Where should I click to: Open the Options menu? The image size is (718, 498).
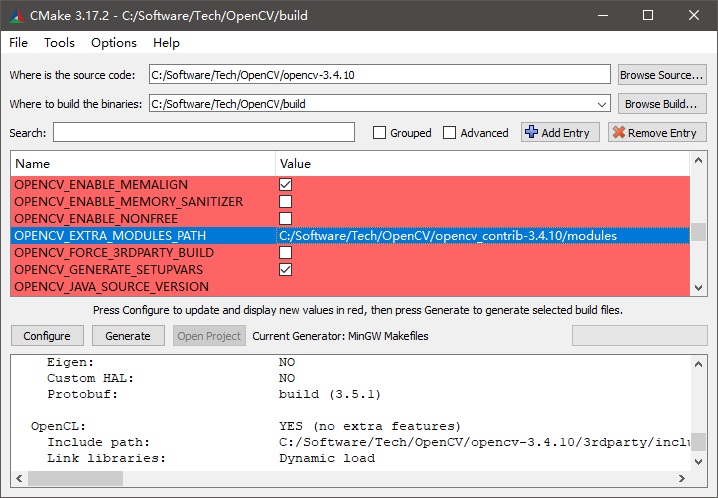(114, 43)
